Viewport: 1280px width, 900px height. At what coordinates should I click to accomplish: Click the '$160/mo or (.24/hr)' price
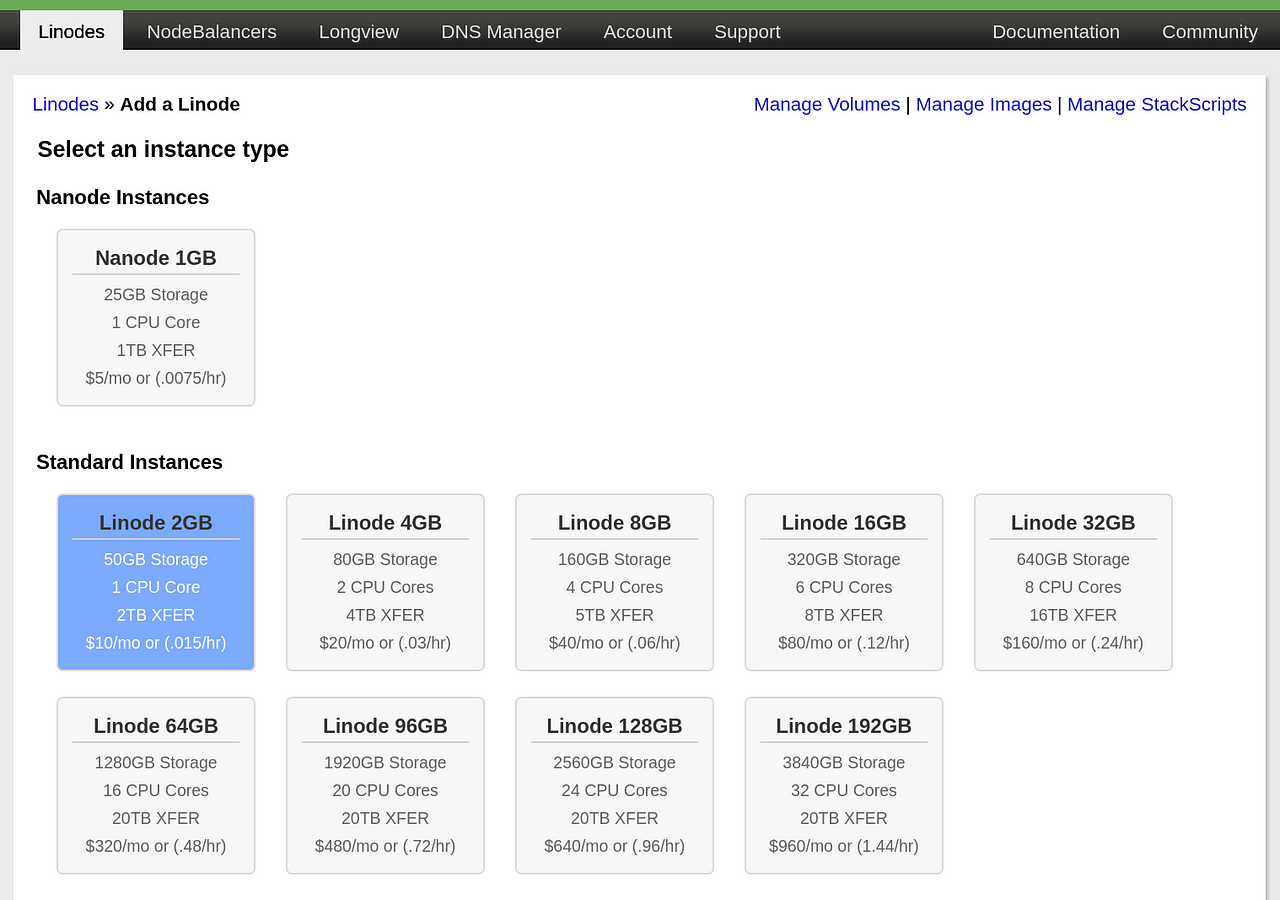click(x=1073, y=643)
